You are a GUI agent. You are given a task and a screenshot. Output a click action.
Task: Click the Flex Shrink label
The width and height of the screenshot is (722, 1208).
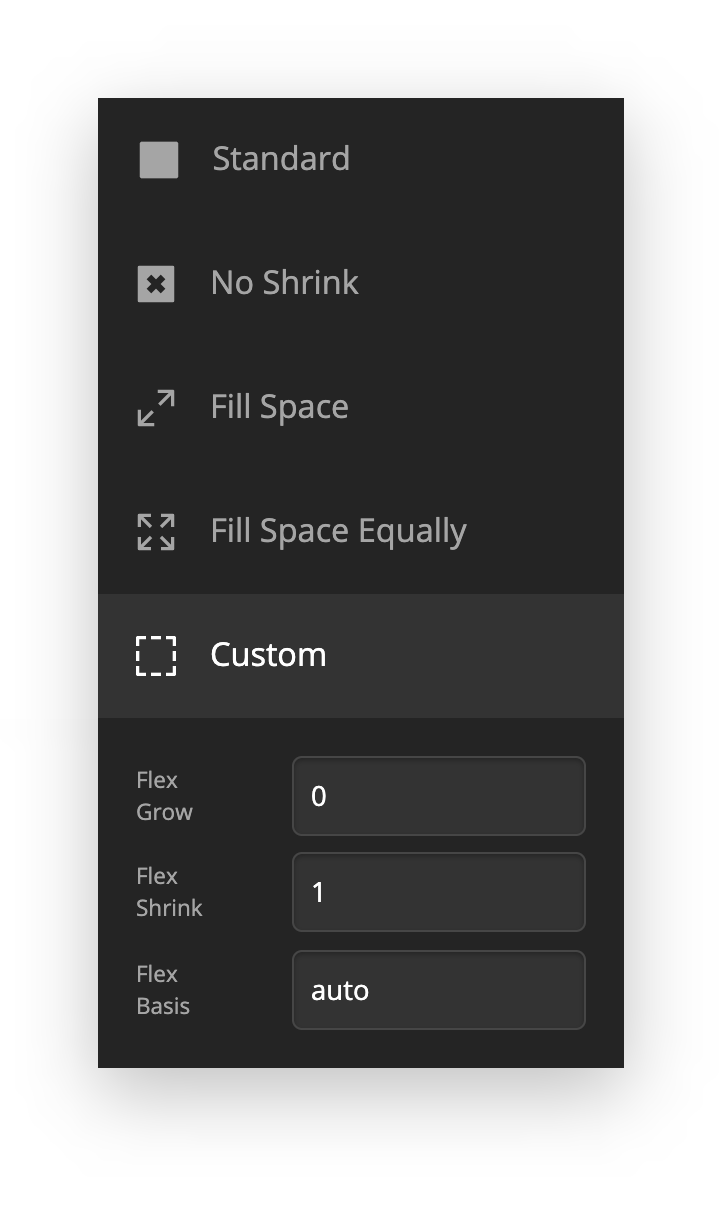(x=169, y=892)
